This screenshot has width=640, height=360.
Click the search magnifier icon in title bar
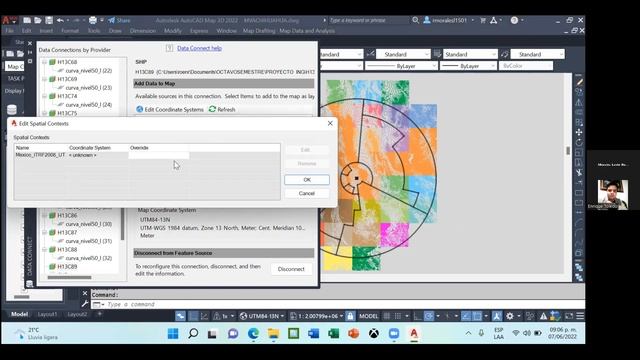(416, 20)
